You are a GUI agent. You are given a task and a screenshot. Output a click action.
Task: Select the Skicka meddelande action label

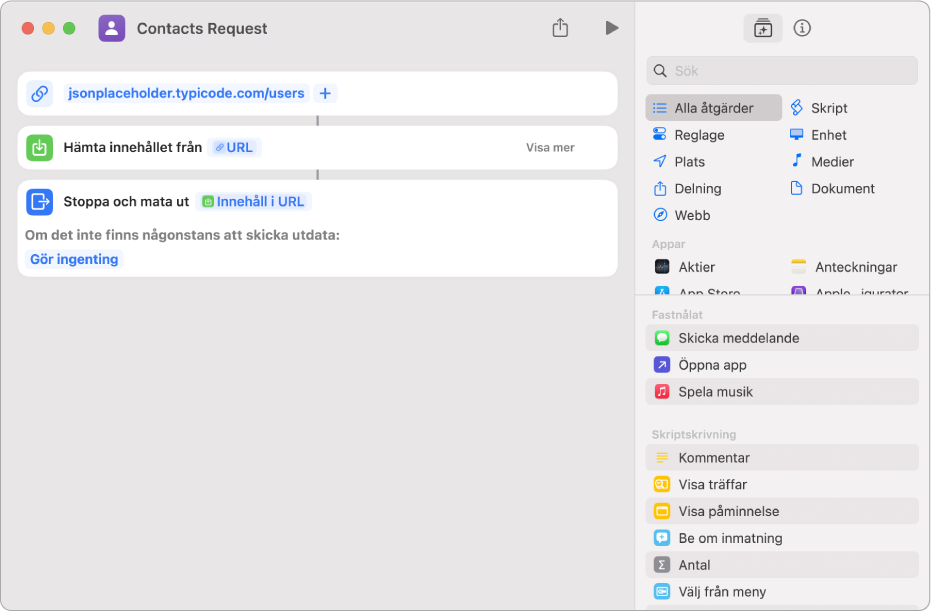click(x=739, y=338)
